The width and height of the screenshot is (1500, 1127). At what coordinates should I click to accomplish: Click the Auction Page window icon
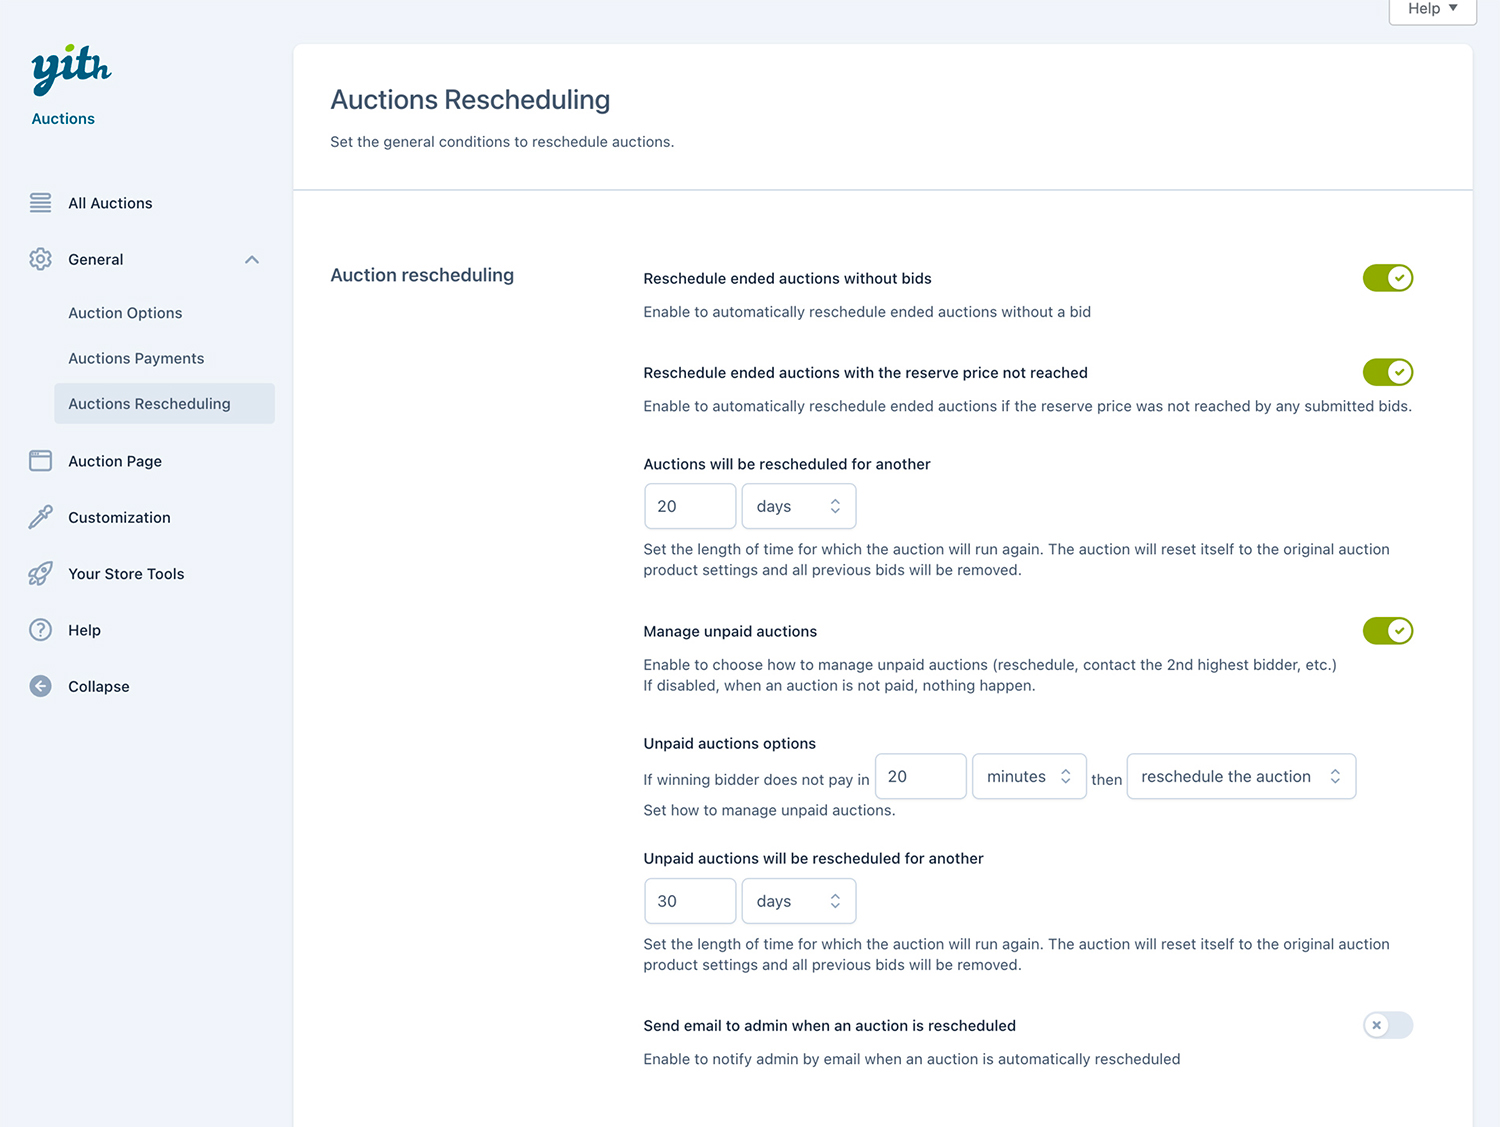(40, 461)
